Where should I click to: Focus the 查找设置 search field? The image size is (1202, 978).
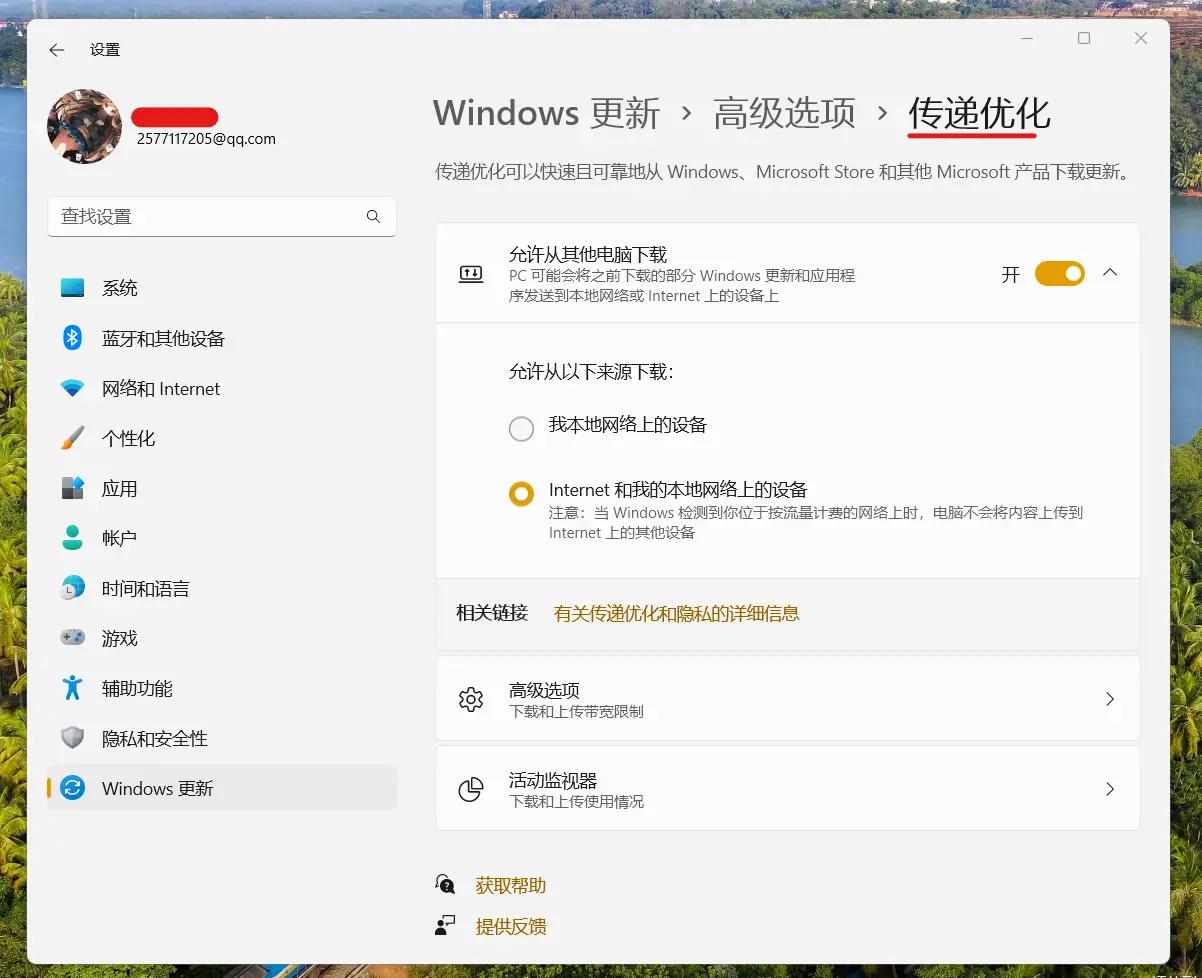222,217
